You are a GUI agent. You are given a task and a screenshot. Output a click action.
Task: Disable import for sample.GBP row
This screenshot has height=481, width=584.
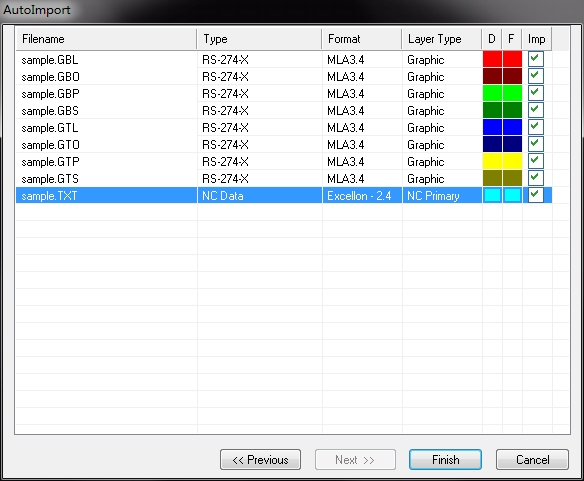pos(536,93)
